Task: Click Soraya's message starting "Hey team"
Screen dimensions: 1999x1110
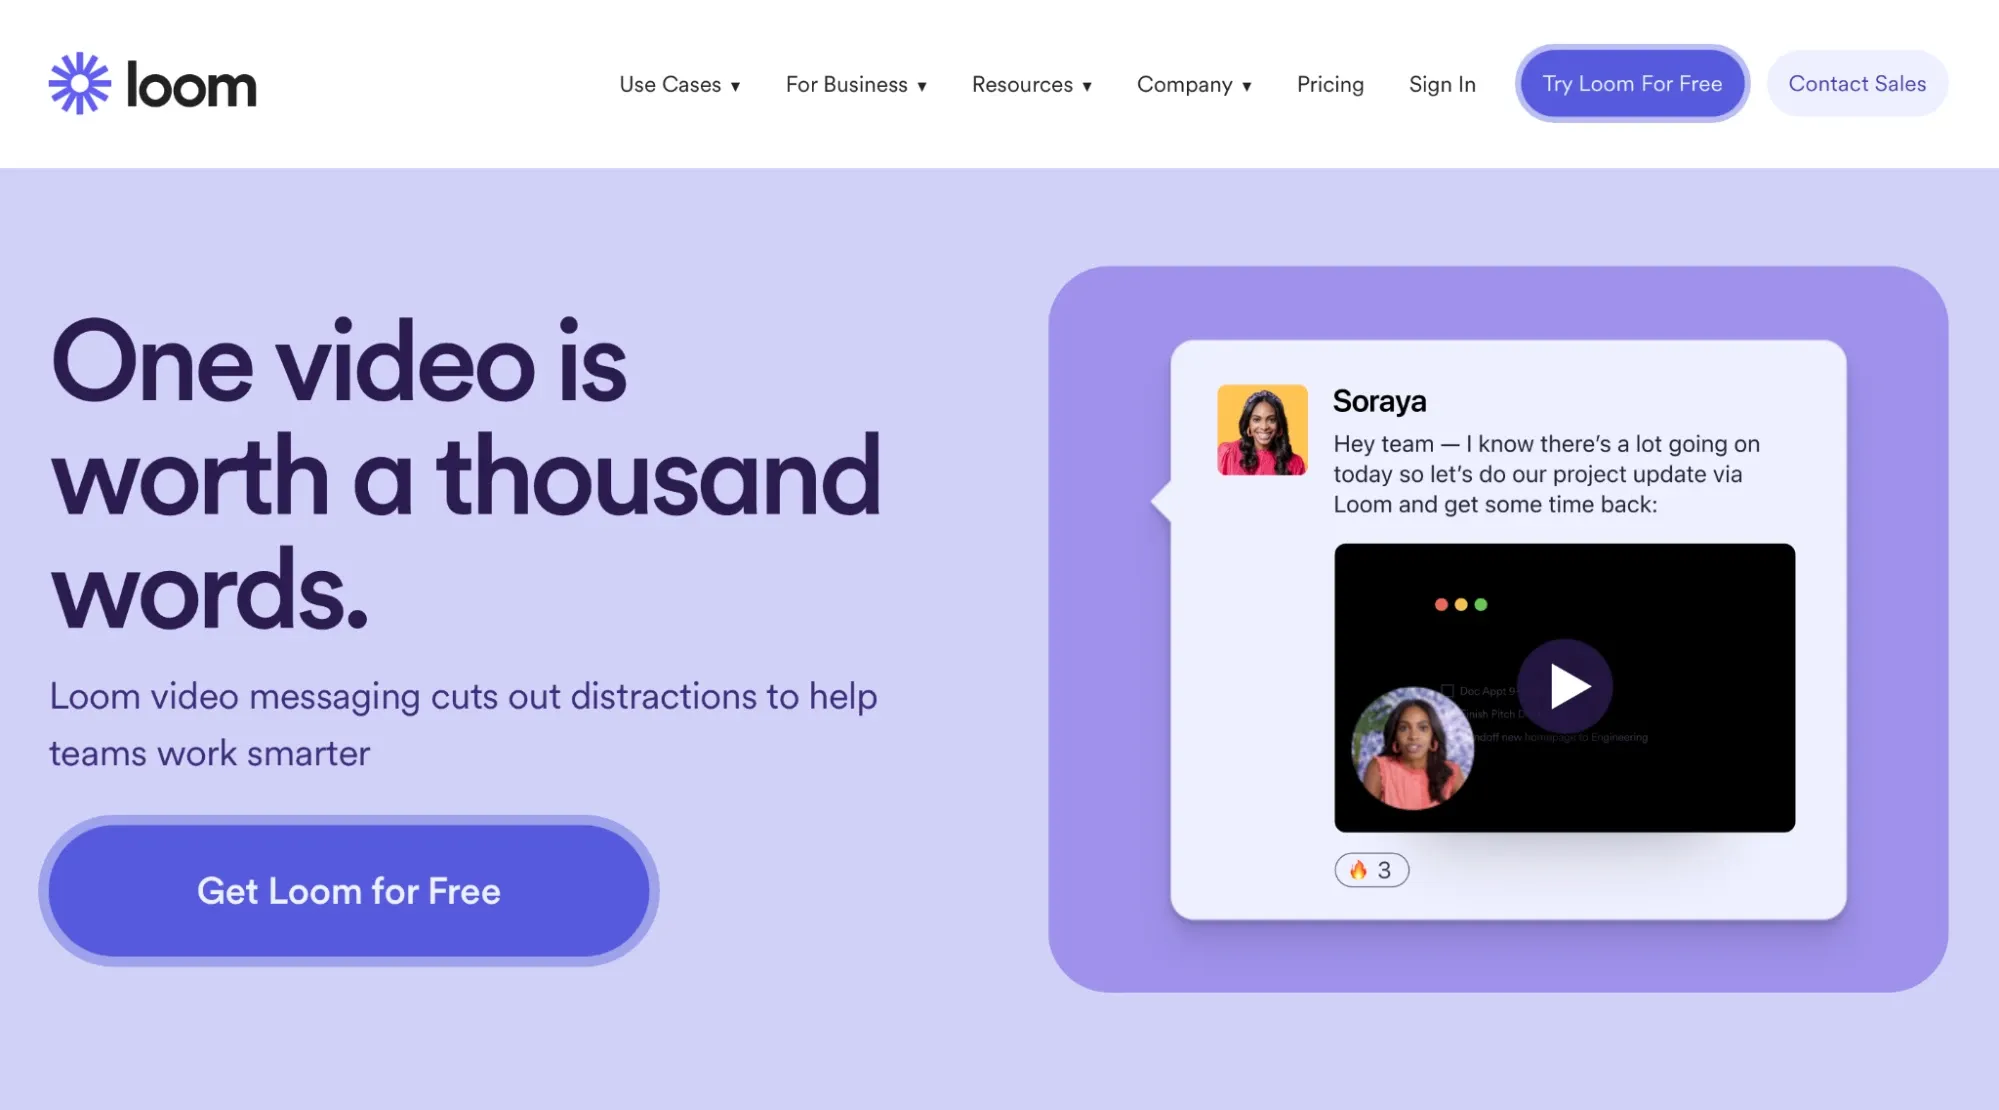Action: (x=1546, y=474)
